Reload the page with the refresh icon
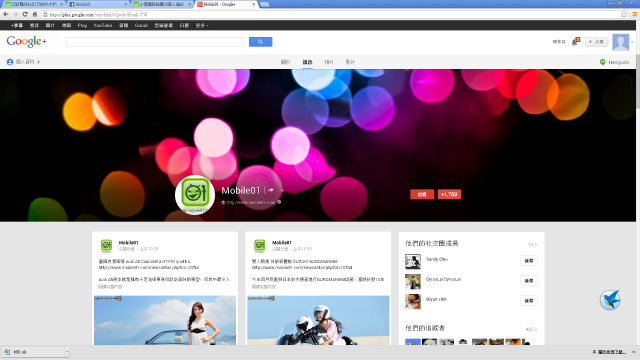 pyautogui.click(x=25, y=14)
